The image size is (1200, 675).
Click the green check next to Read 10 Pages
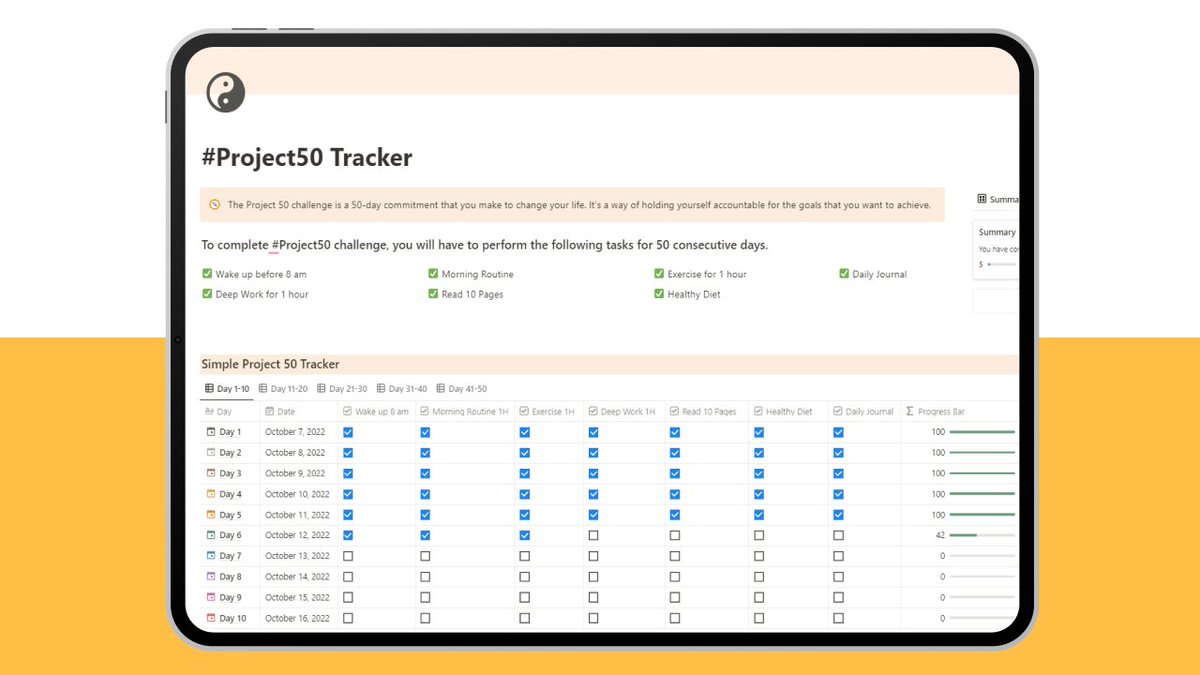click(x=433, y=294)
